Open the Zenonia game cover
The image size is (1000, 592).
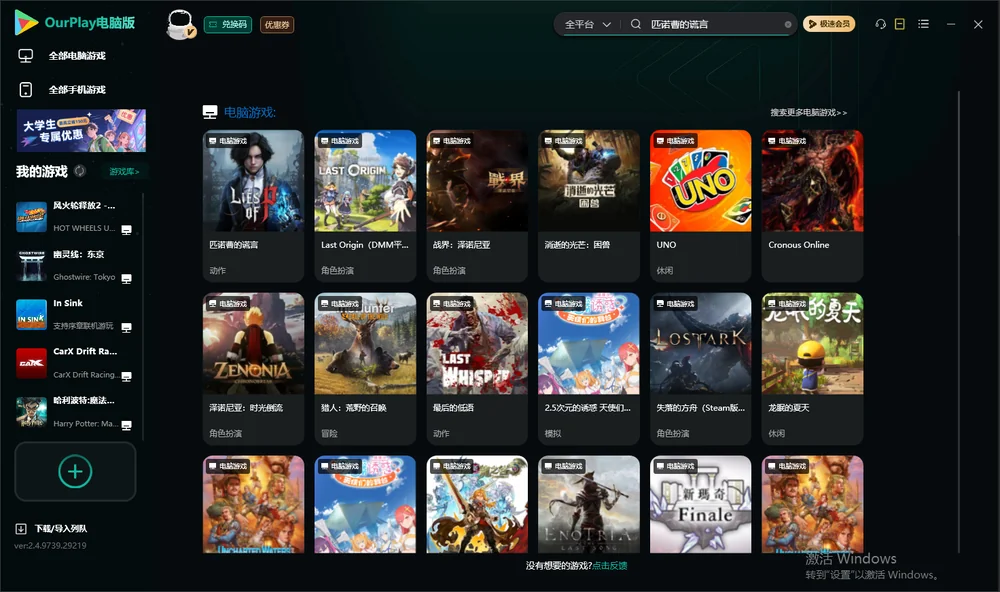(253, 343)
